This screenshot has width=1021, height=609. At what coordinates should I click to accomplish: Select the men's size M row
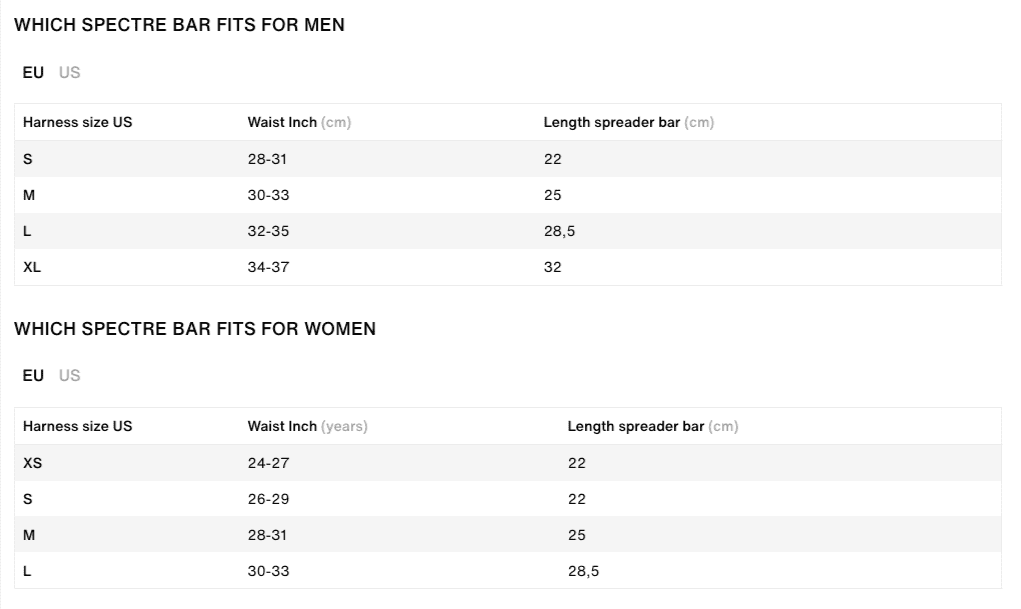(508, 195)
